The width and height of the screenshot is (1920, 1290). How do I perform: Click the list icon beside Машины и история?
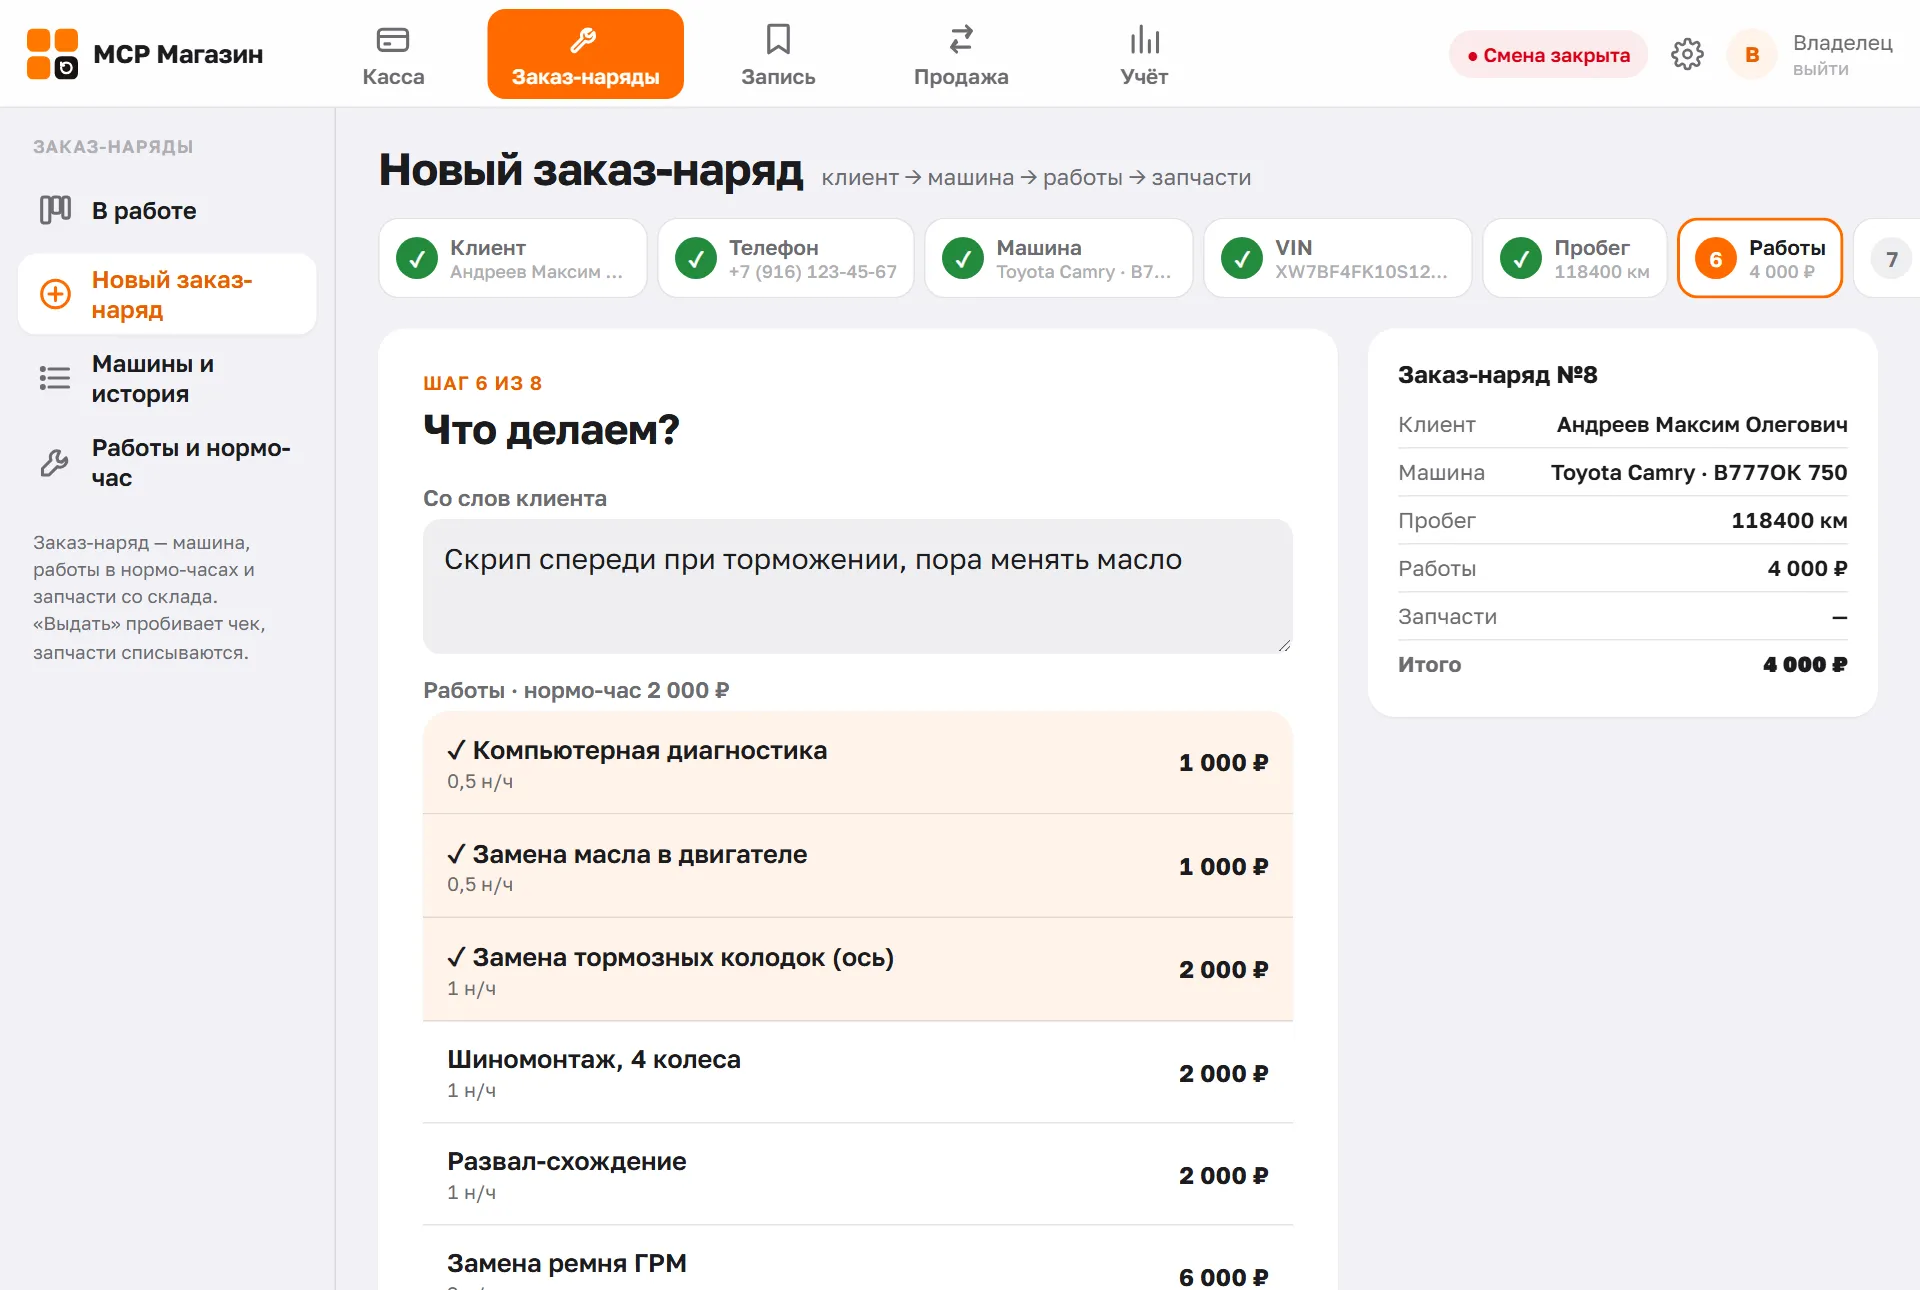pos(55,378)
